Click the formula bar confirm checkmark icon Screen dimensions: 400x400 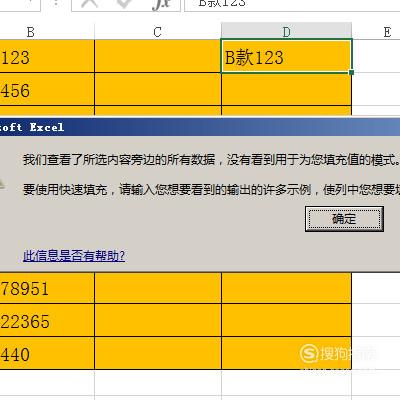pyautogui.click(x=124, y=3)
